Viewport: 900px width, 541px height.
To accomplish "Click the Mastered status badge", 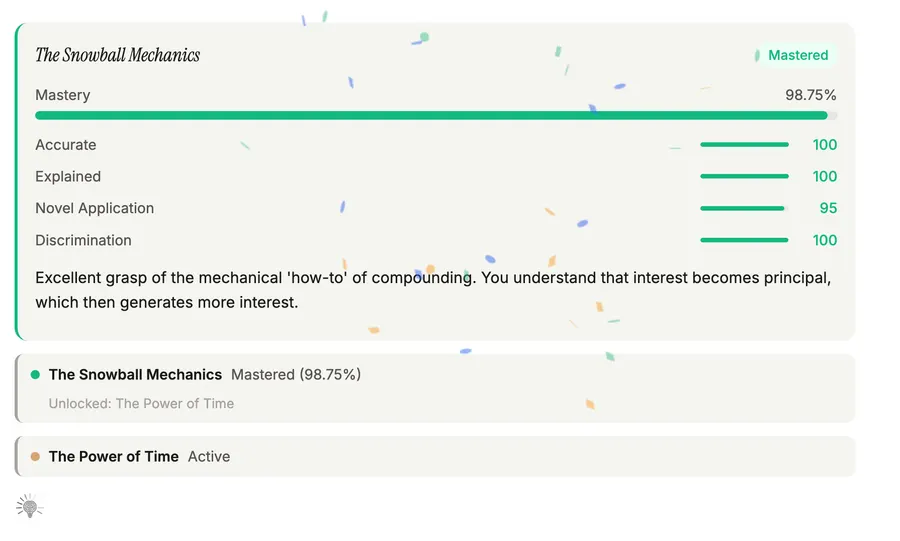I will point(792,55).
